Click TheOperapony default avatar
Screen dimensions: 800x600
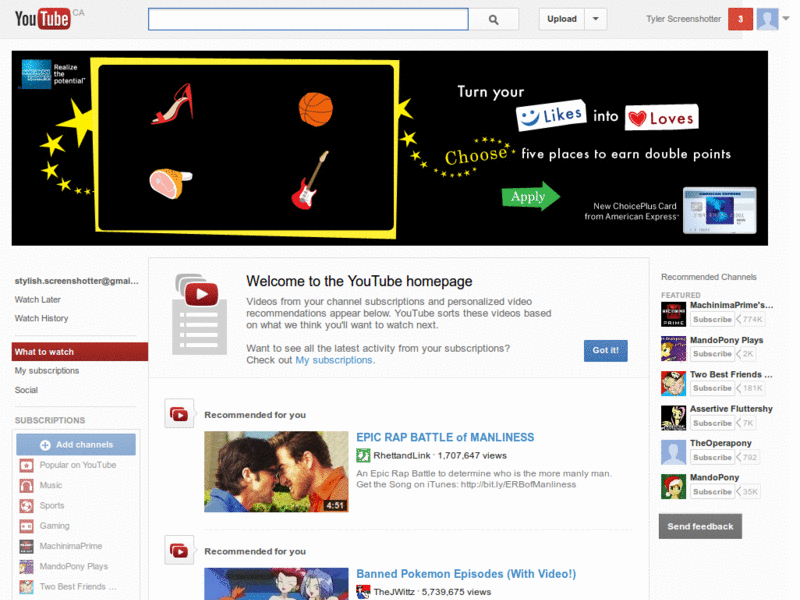point(673,452)
